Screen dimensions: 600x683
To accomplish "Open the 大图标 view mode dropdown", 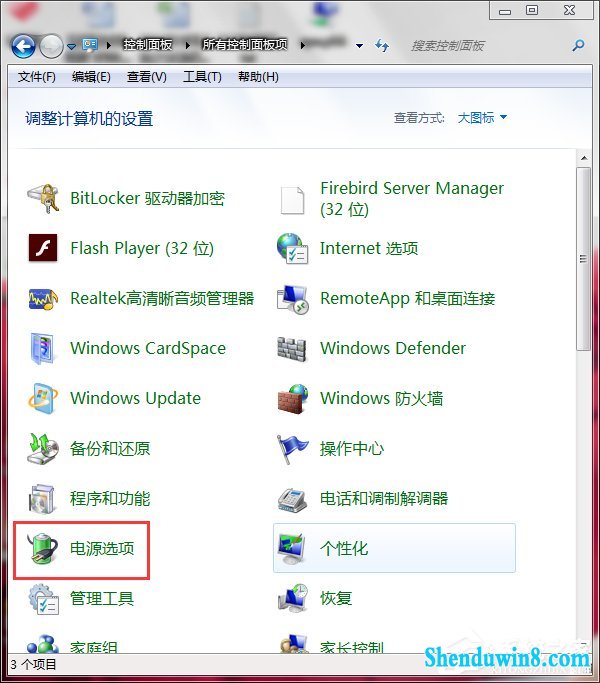I will [x=482, y=118].
